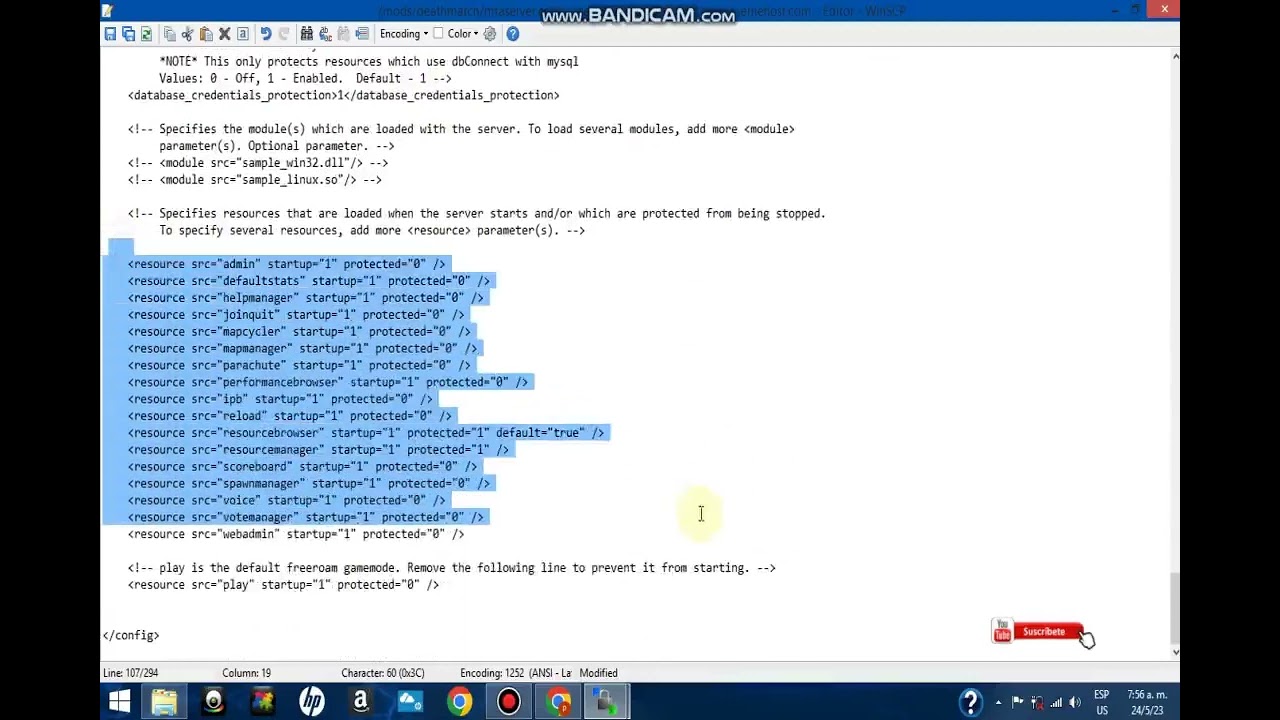Viewport: 1280px width, 720px height.
Task: Click the resource src="parachute" line
Action: click(299, 365)
